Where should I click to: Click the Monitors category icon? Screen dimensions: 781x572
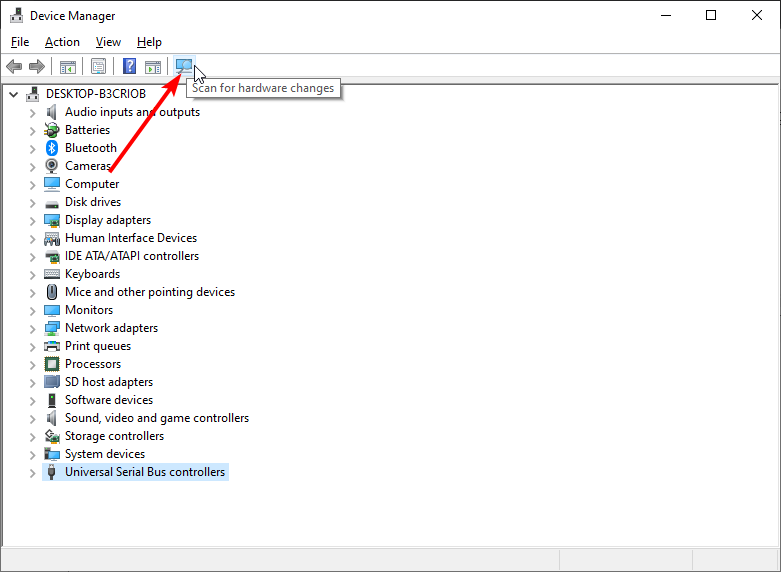click(52, 310)
